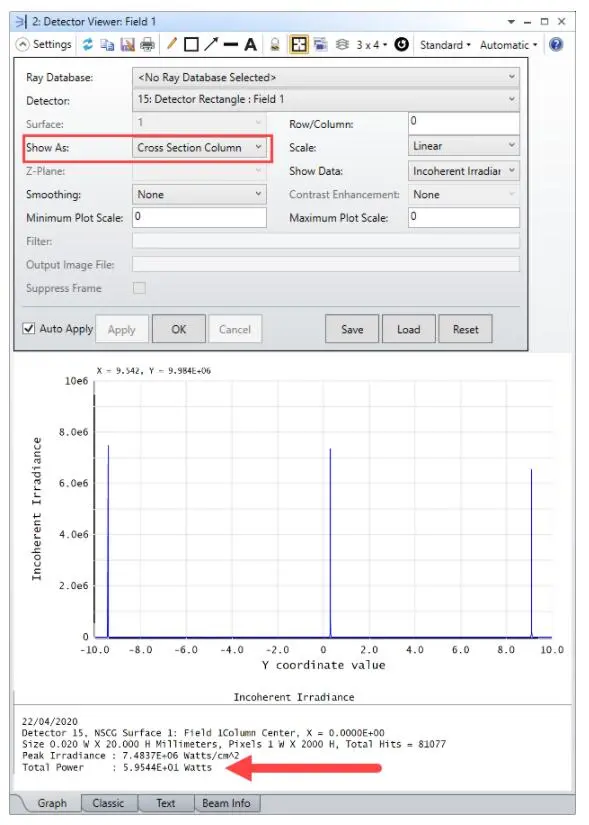Expand the Detector Rectangle dropdown
589x825 pixels.
[326, 99]
